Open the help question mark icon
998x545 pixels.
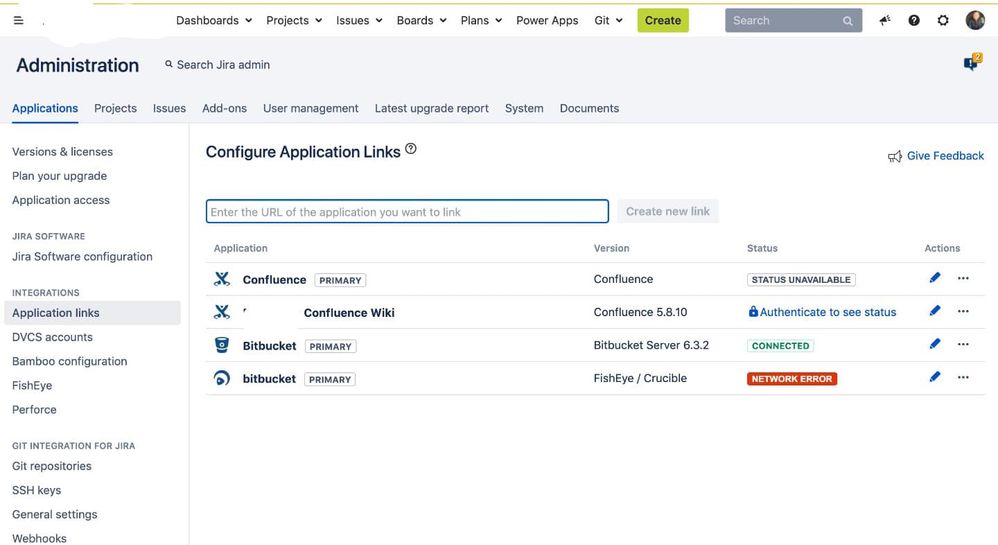(914, 20)
